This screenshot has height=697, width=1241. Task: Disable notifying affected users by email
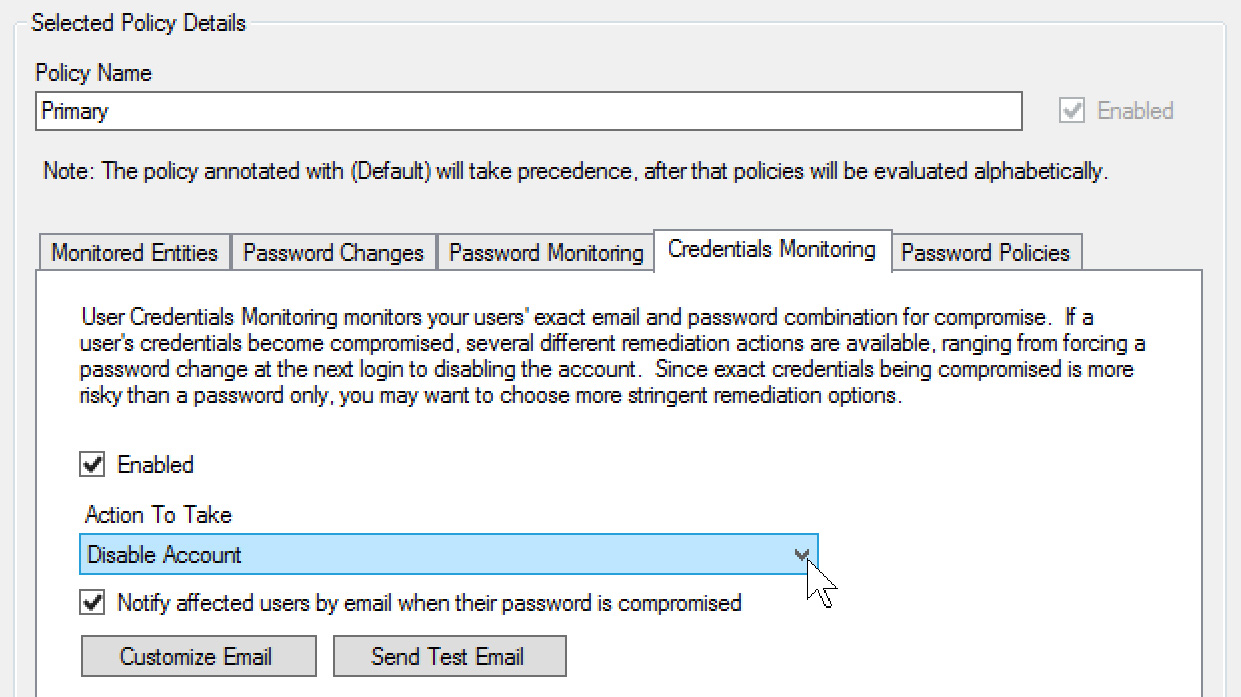coord(93,603)
